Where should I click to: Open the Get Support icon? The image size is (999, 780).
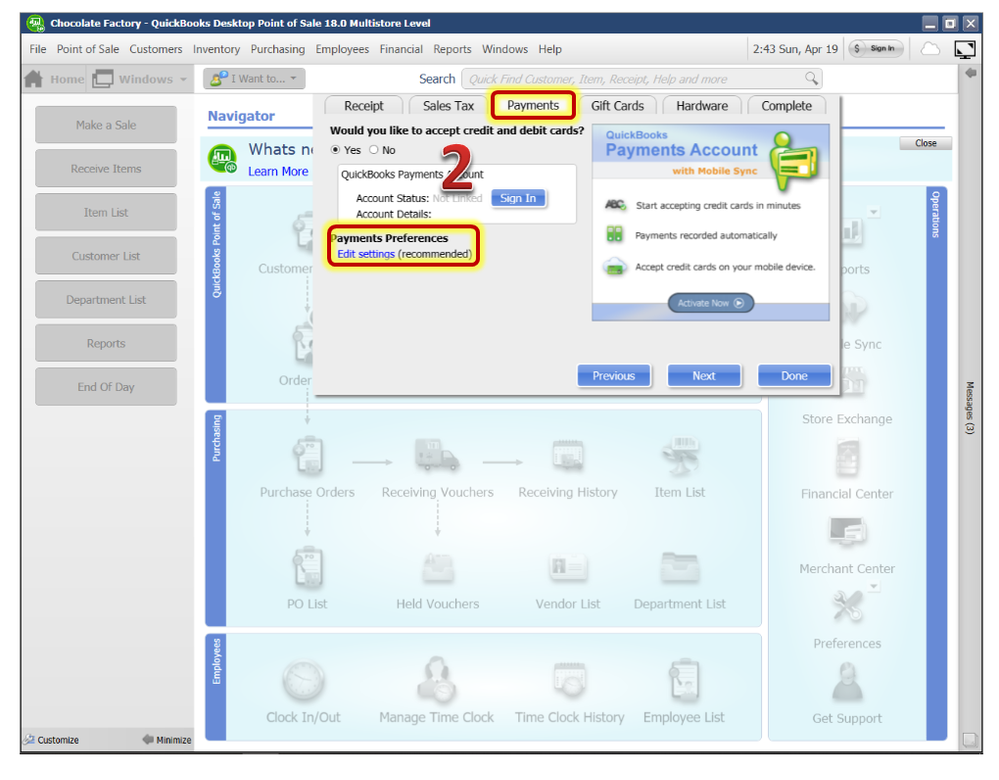(847, 682)
